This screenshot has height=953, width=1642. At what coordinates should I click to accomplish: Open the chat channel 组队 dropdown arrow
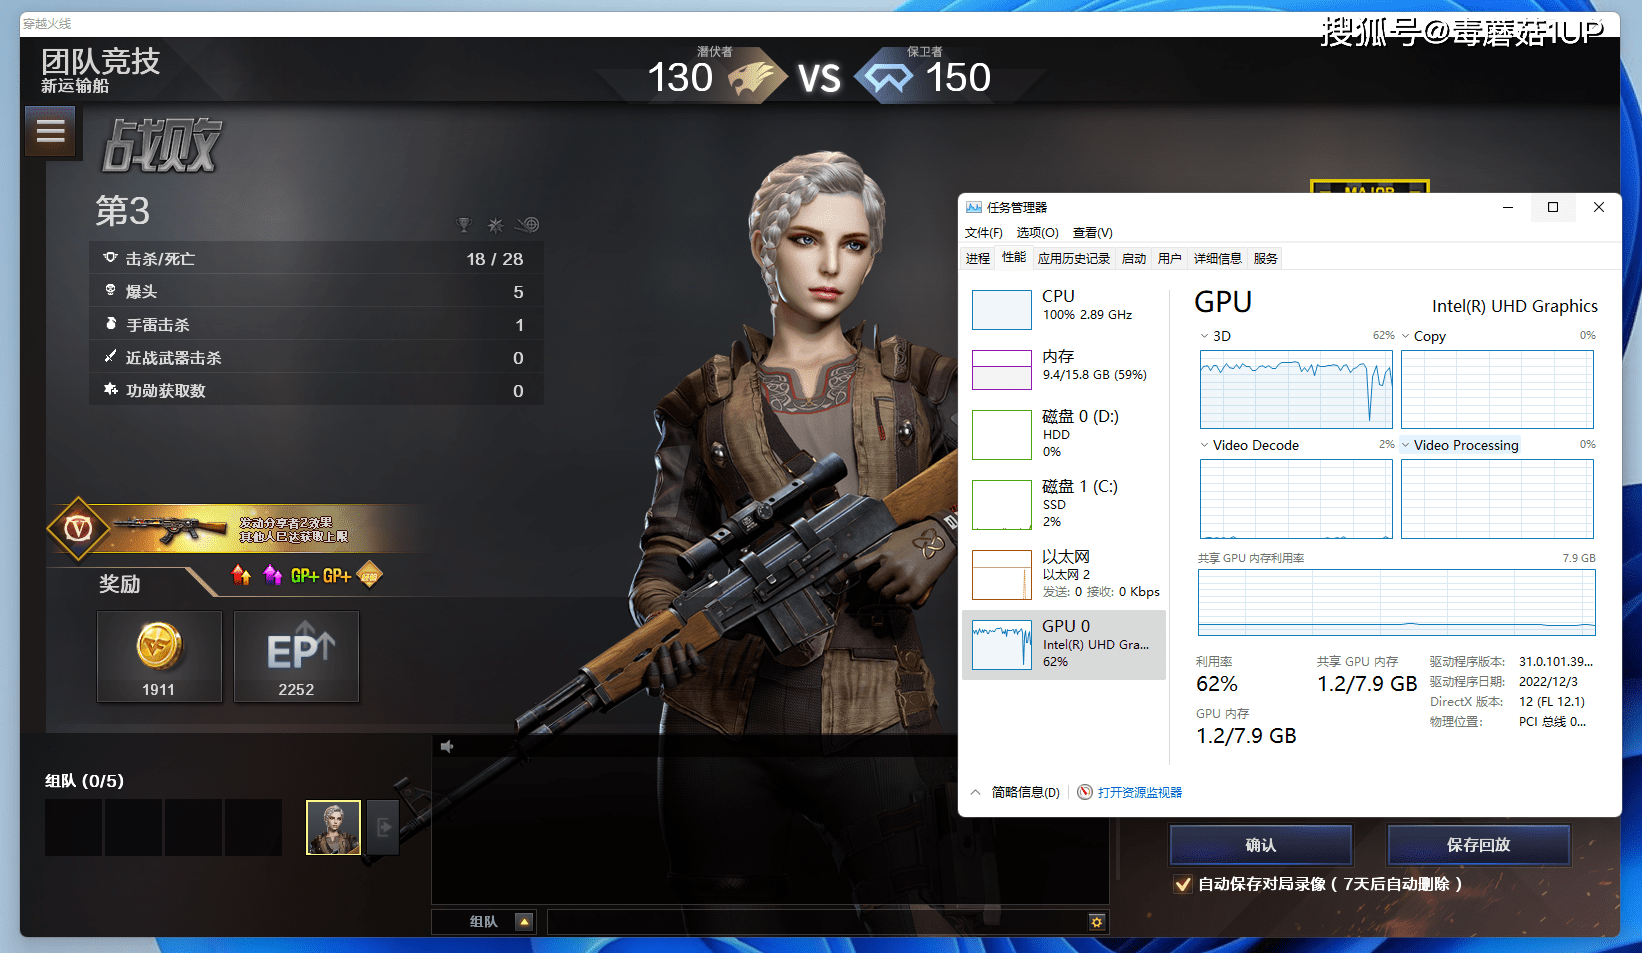(524, 922)
